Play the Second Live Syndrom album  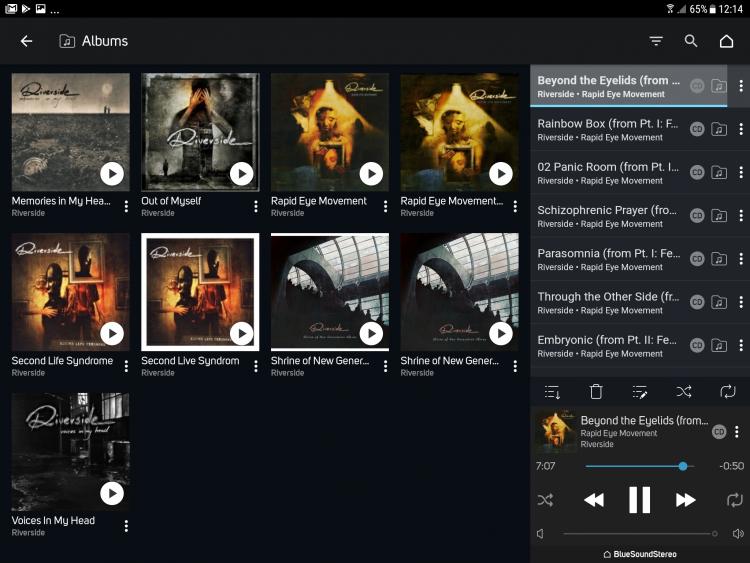pos(242,333)
